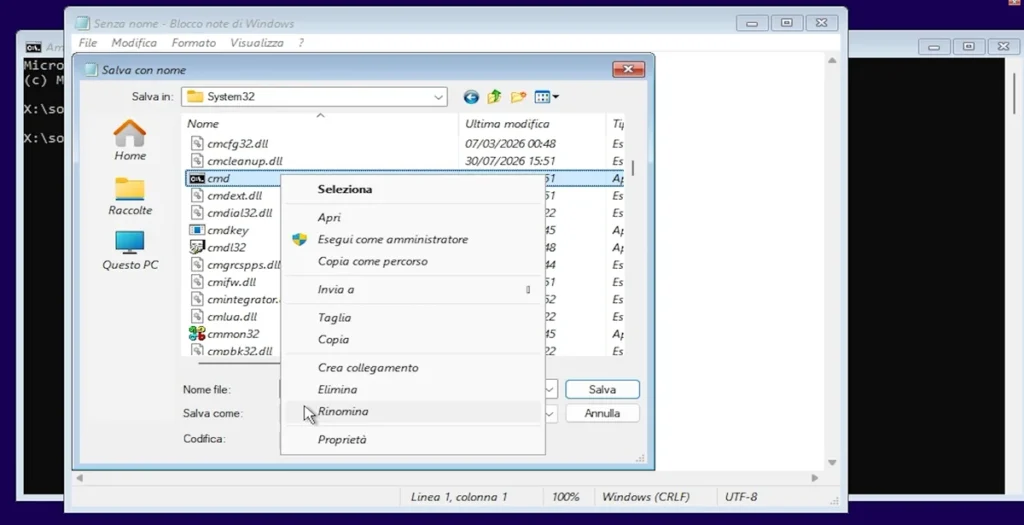Click the 100% zoom status entry
Image resolution: width=1024 pixels, height=525 pixels.
coord(566,497)
